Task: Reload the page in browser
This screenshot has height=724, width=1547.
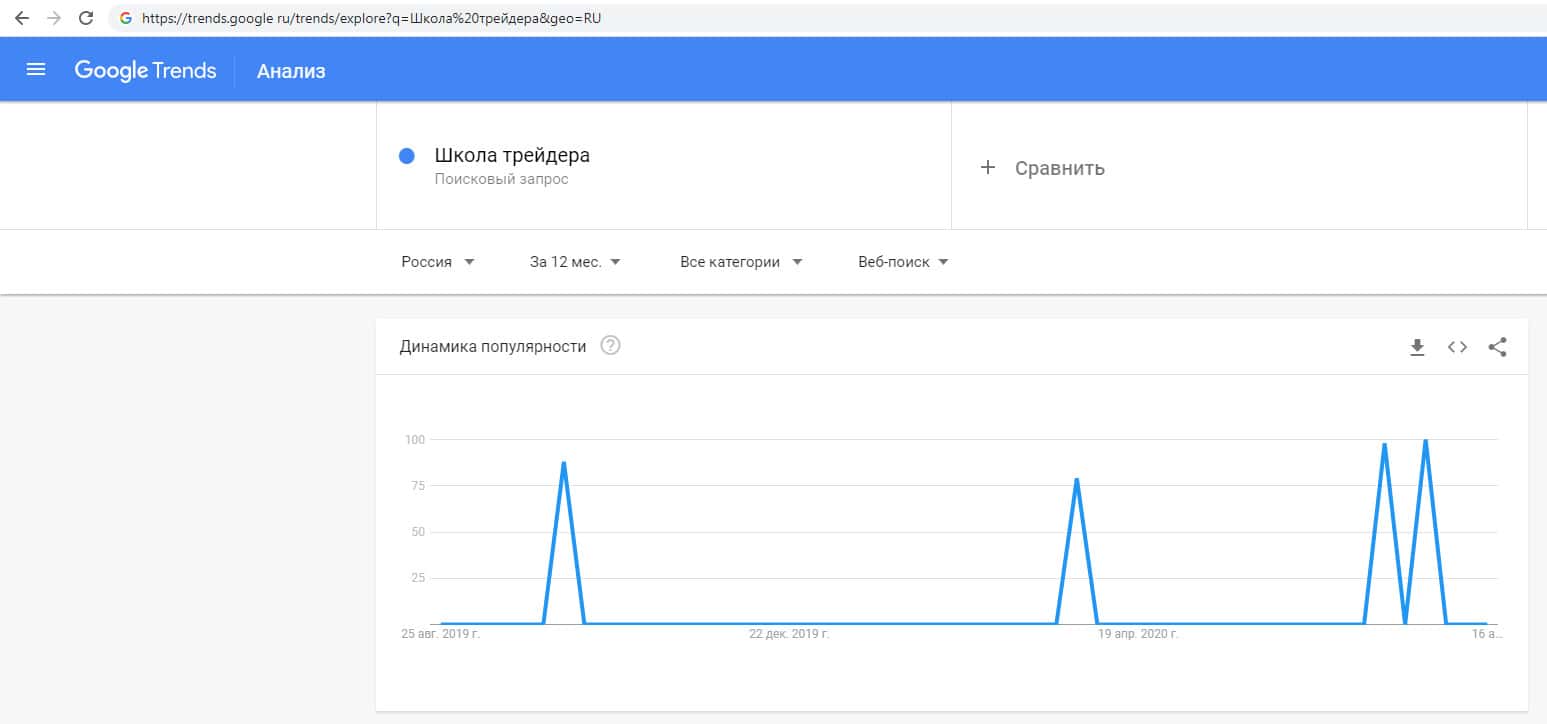Action: (x=86, y=18)
